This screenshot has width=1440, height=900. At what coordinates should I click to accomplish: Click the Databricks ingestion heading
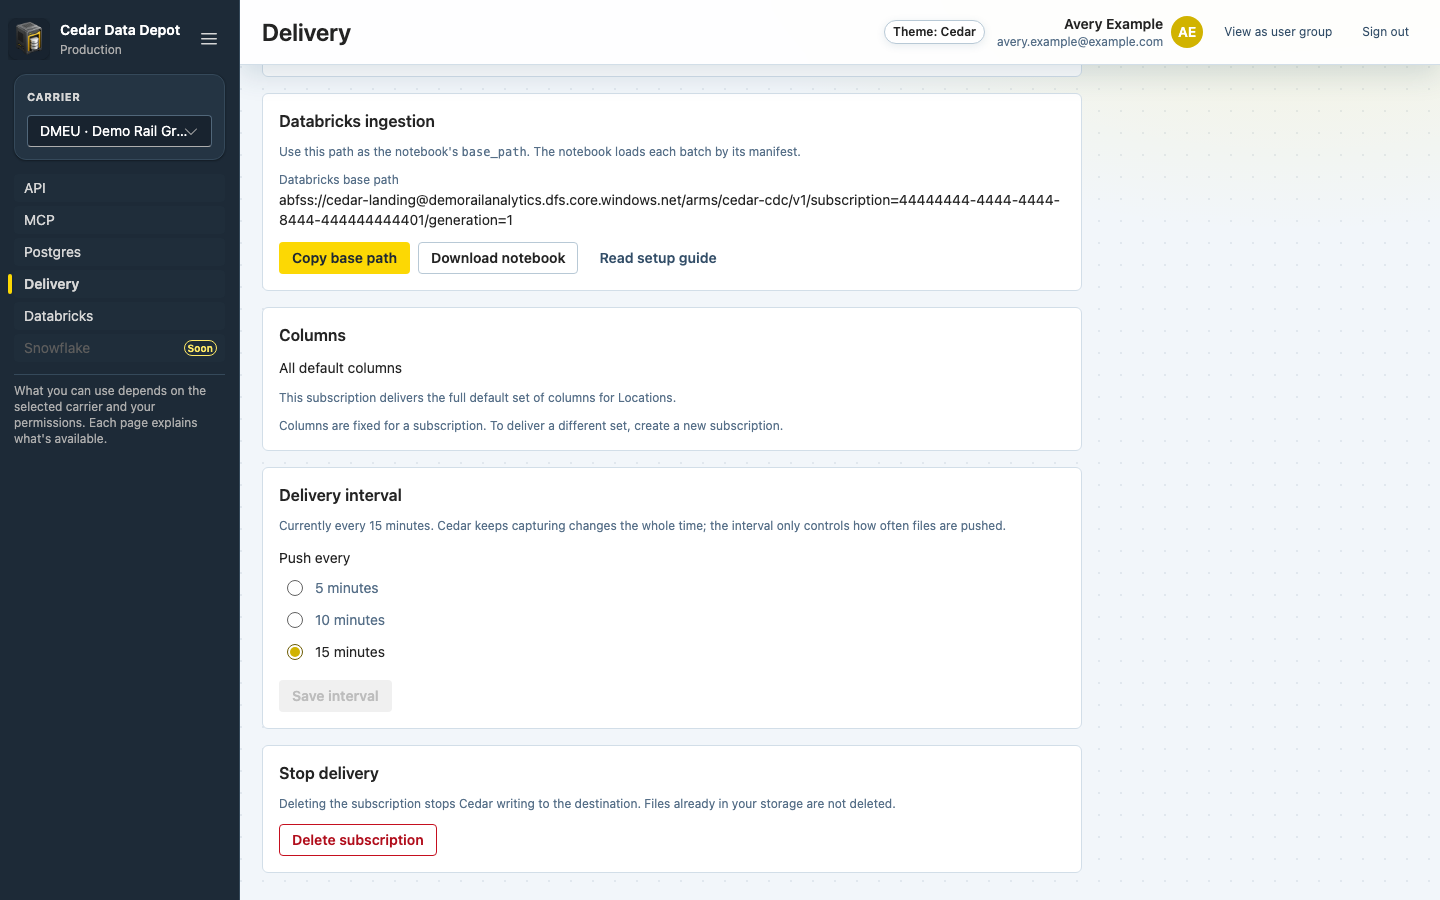click(357, 121)
